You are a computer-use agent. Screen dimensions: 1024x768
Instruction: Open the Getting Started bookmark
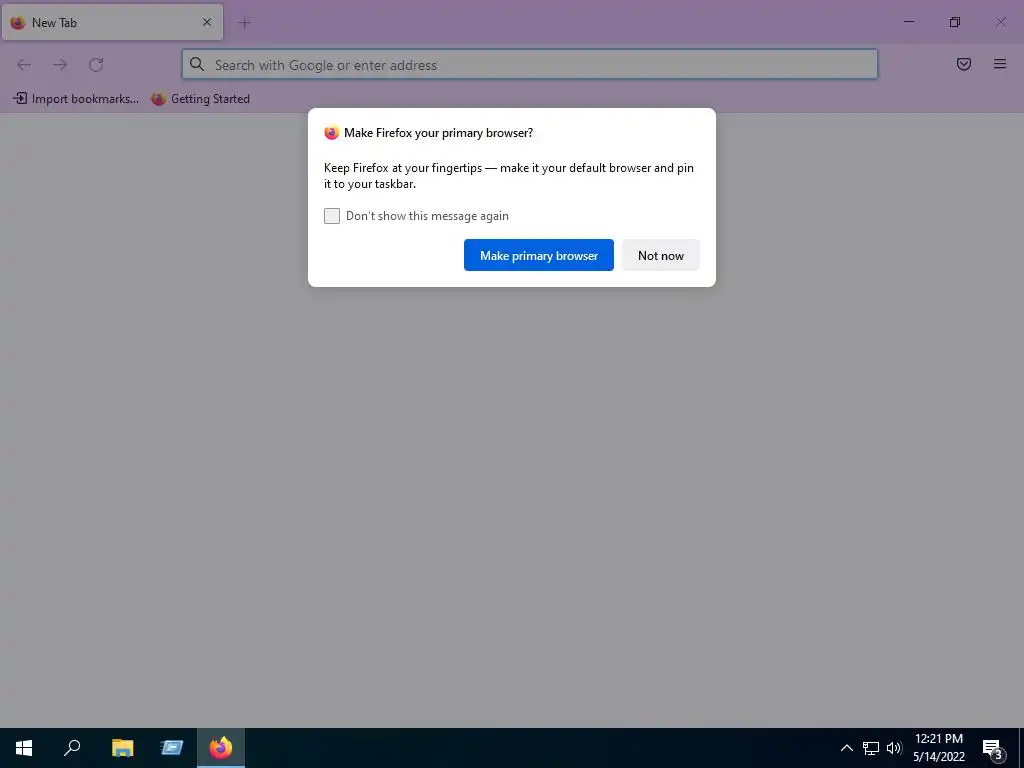tap(200, 99)
